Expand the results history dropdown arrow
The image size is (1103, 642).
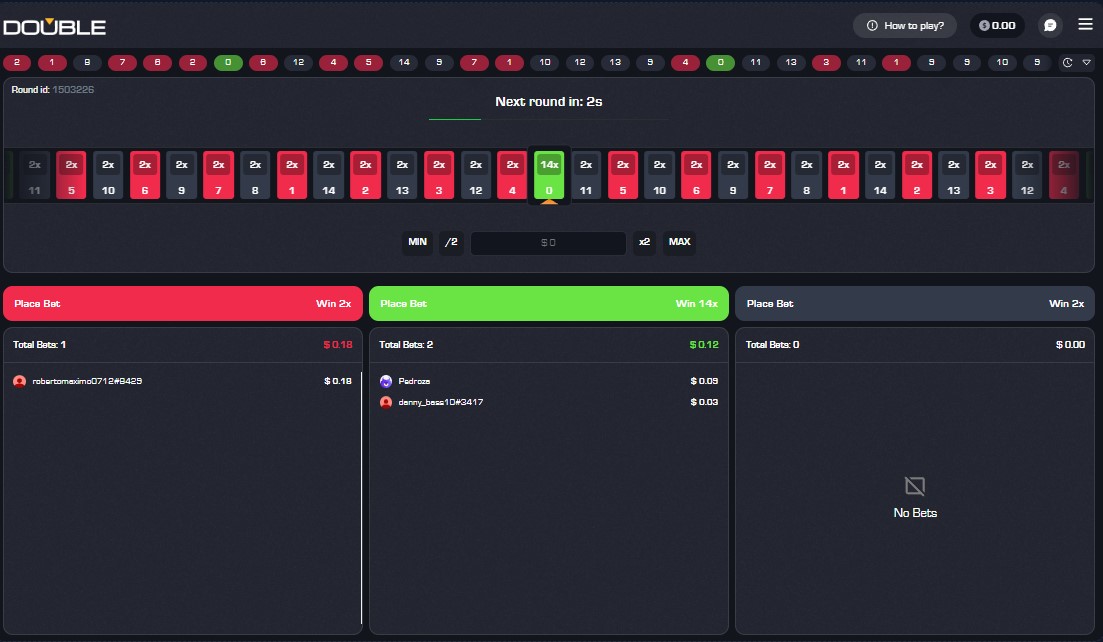pyautogui.click(x=1087, y=62)
